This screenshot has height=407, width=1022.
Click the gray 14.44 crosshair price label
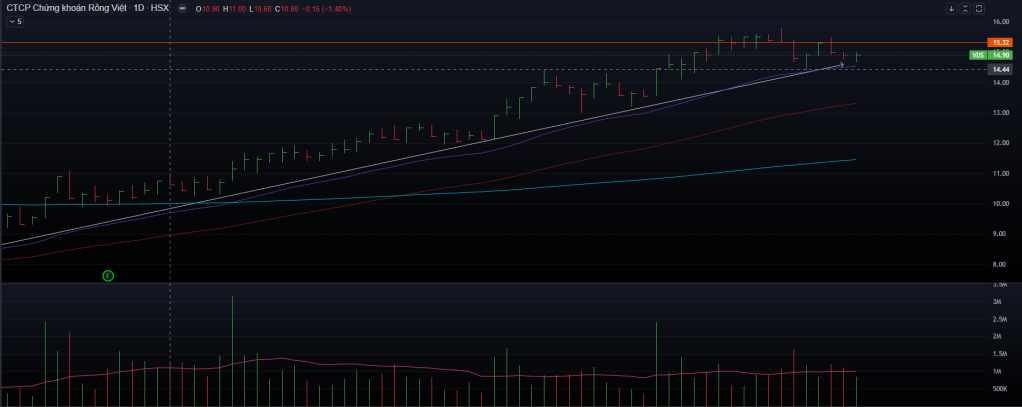click(1000, 70)
